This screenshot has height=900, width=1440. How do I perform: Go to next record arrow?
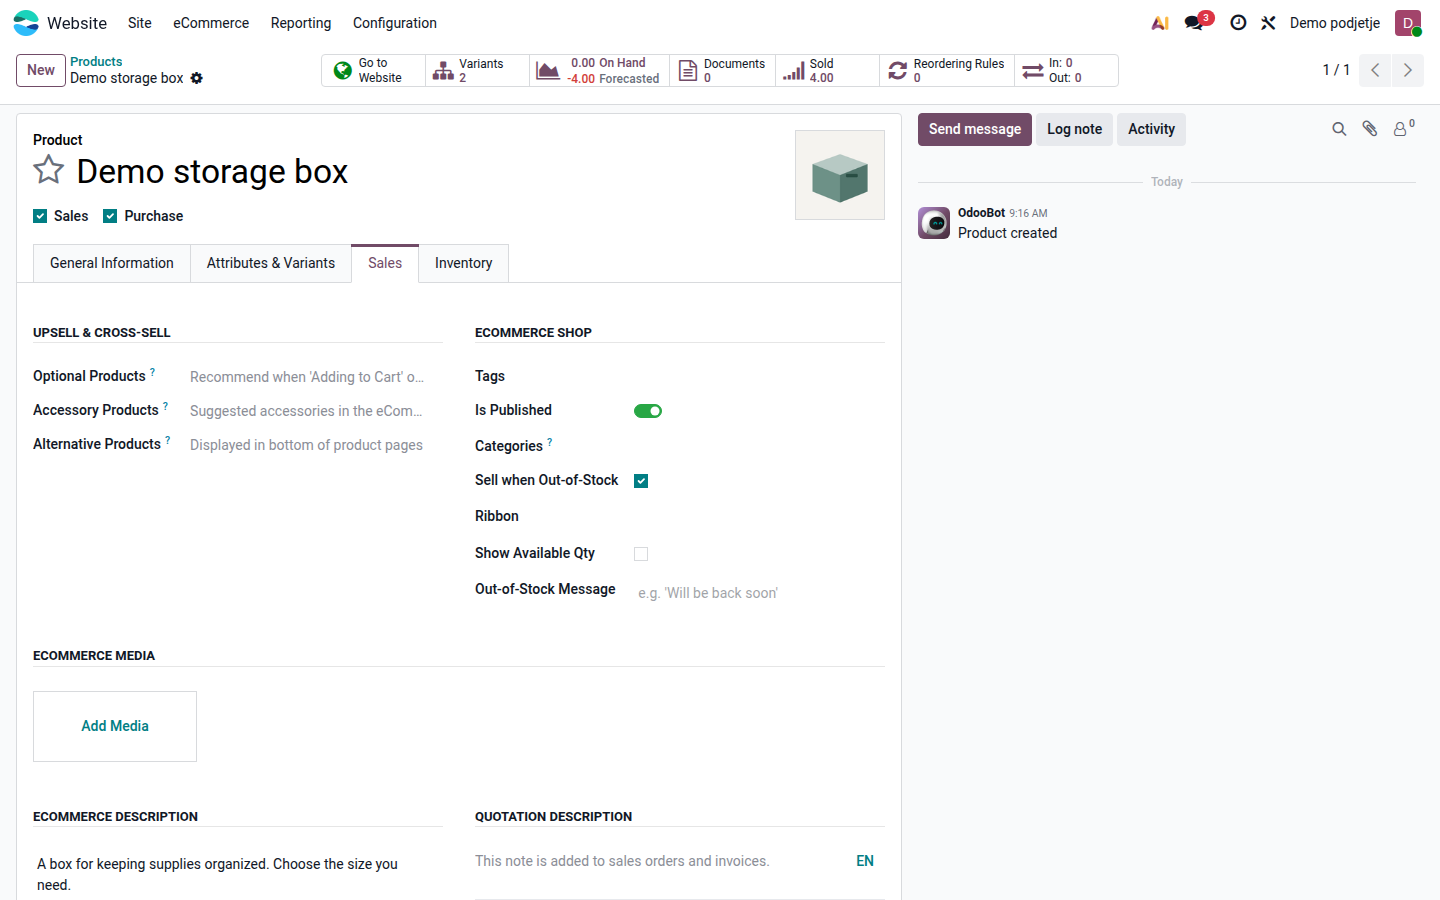click(x=1407, y=70)
